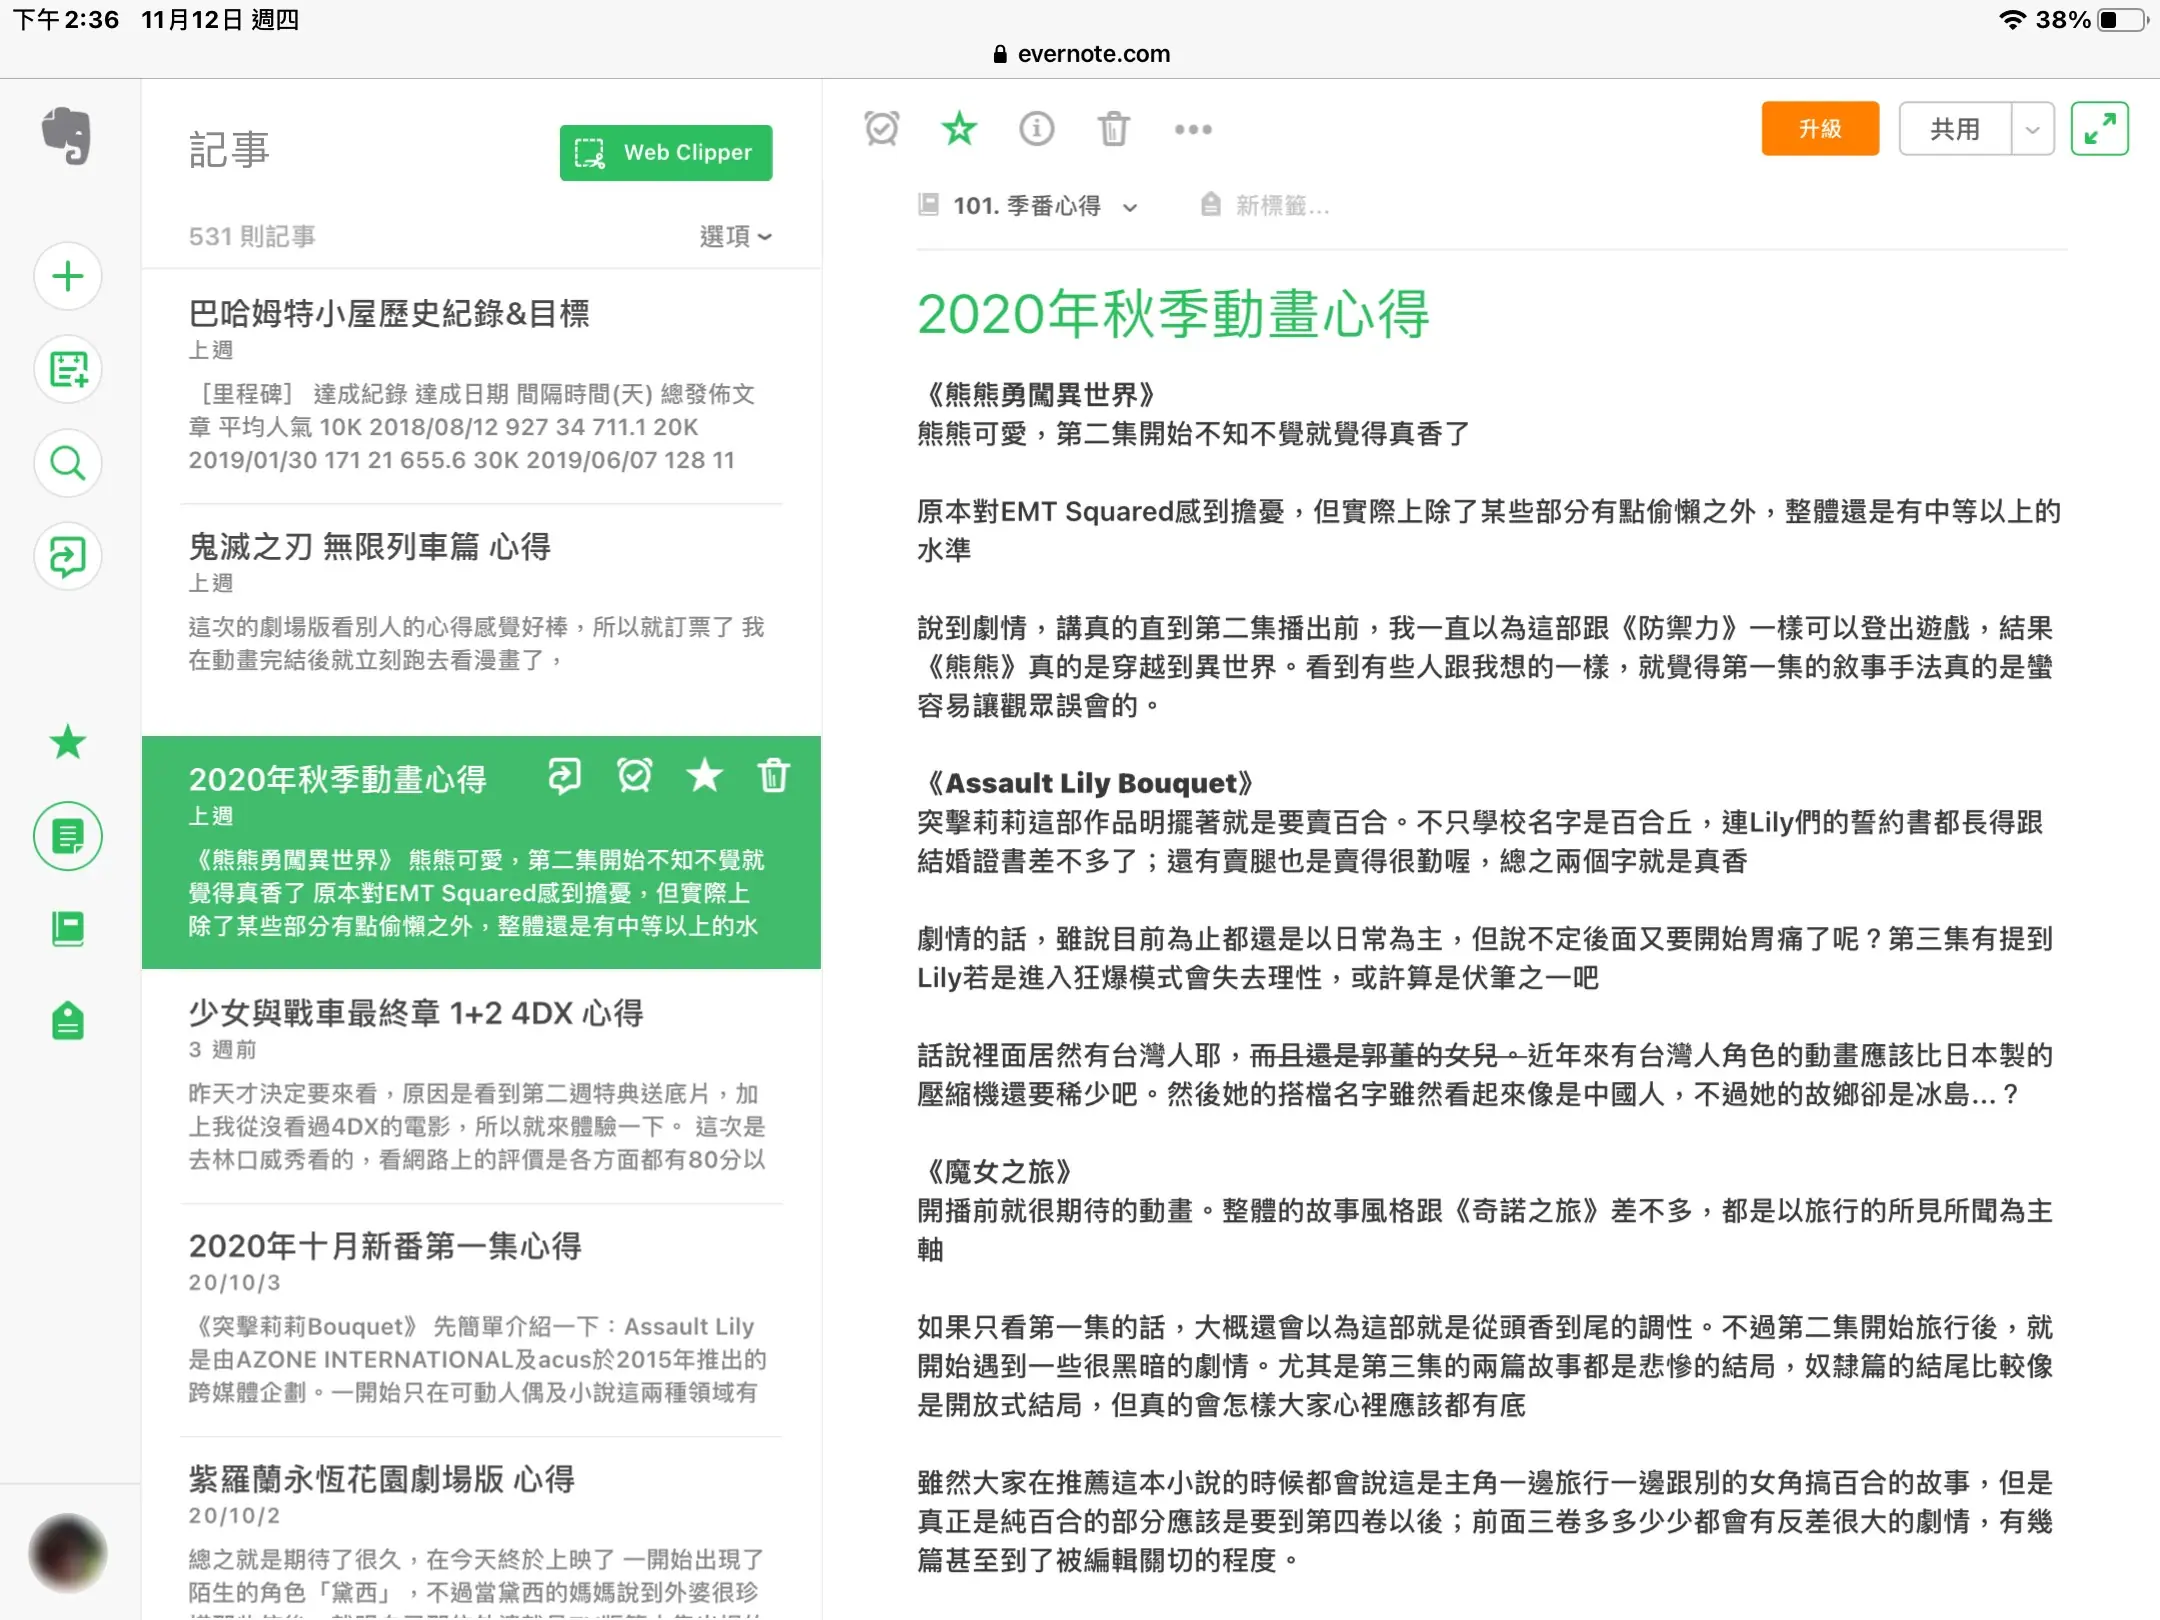Screen dimensions: 2160x1620
Task: Click the orange 升級 upgrade button
Action: click(x=1820, y=129)
